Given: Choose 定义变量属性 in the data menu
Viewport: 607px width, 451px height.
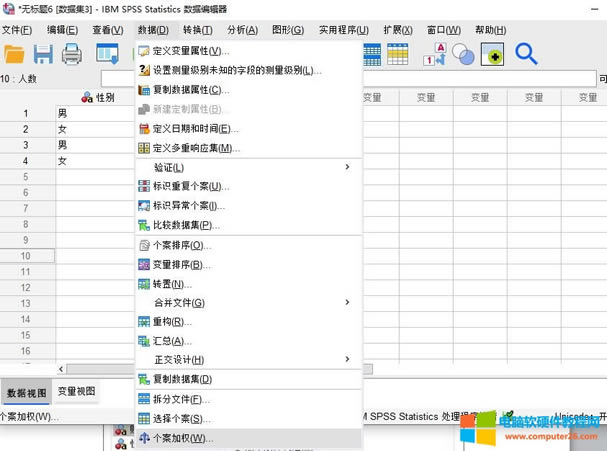Looking at the screenshot, I should tap(190, 51).
